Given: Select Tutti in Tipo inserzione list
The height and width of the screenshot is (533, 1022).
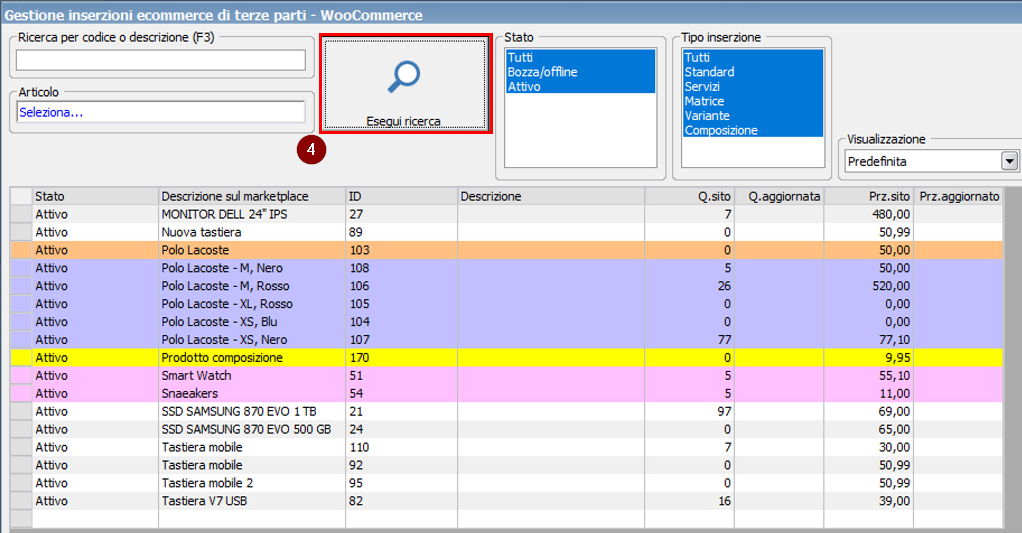Looking at the screenshot, I should [x=753, y=57].
